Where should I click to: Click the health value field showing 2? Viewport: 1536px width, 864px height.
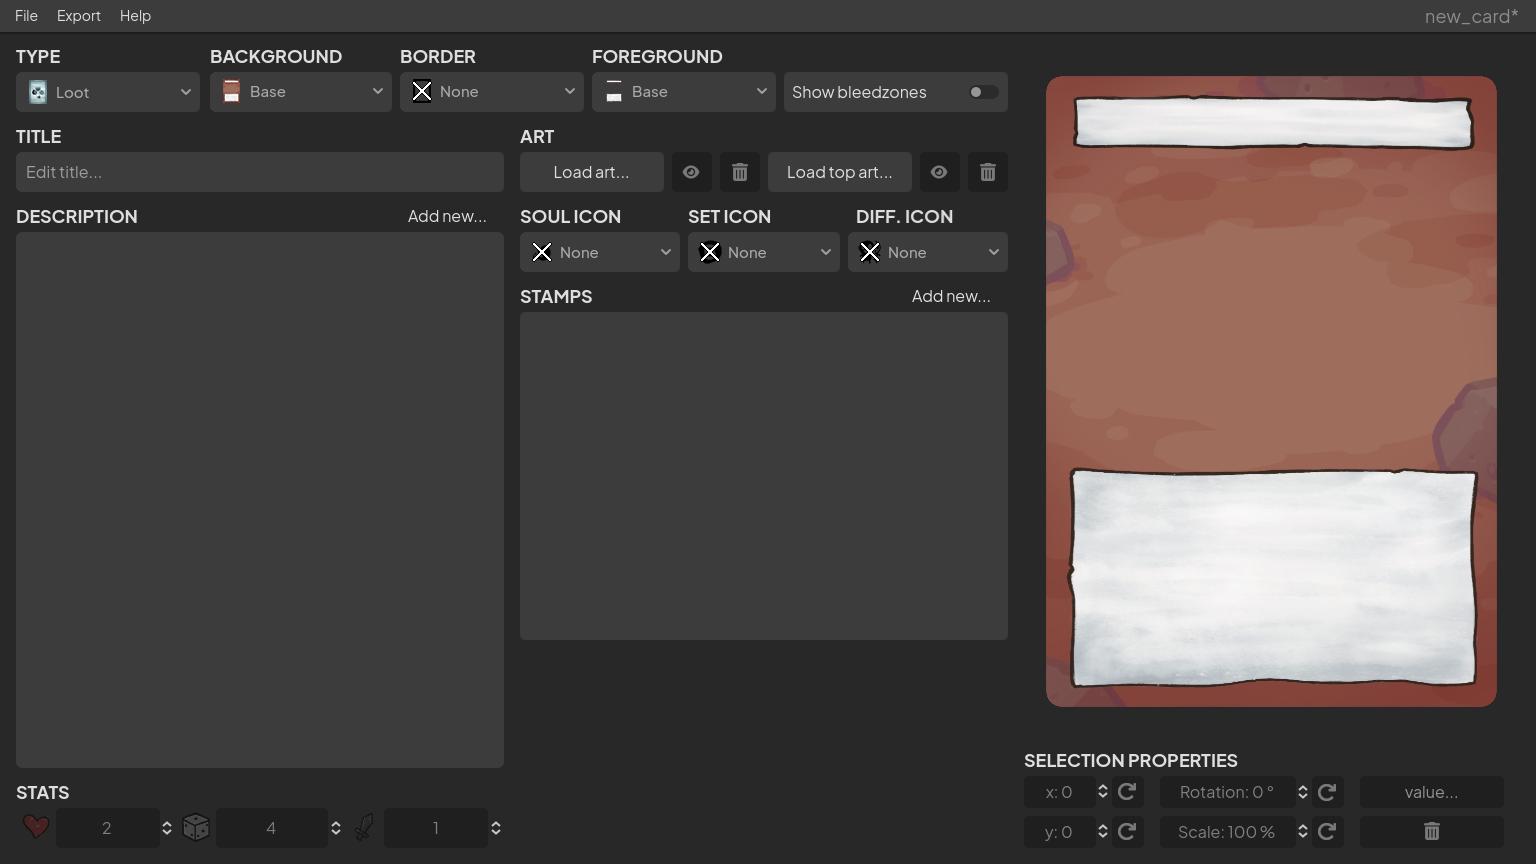(x=107, y=828)
